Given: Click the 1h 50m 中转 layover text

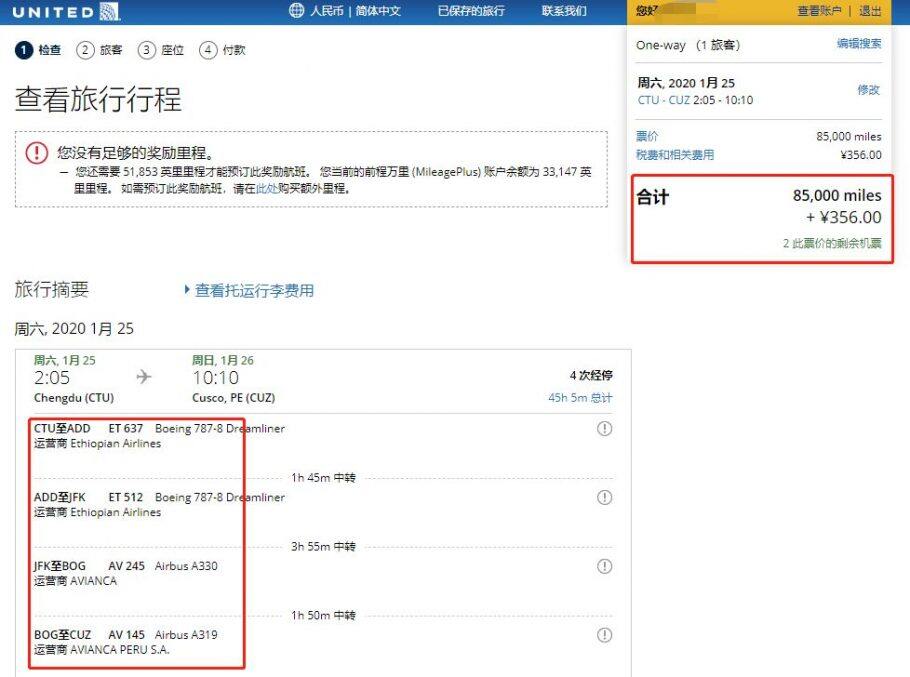Looking at the screenshot, I should coord(323,616).
